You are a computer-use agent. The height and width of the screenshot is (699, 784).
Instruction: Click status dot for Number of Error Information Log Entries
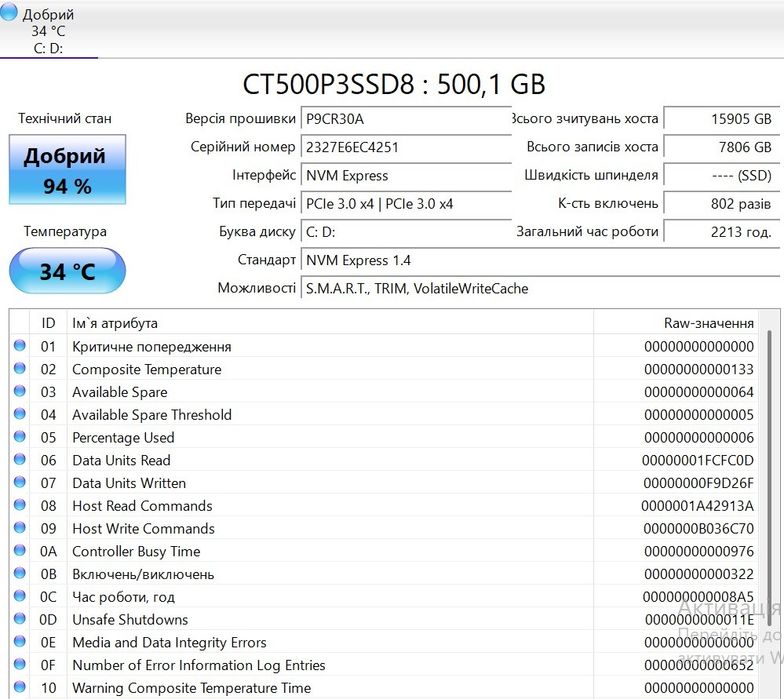pyautogui.click(x=20, y=664)
